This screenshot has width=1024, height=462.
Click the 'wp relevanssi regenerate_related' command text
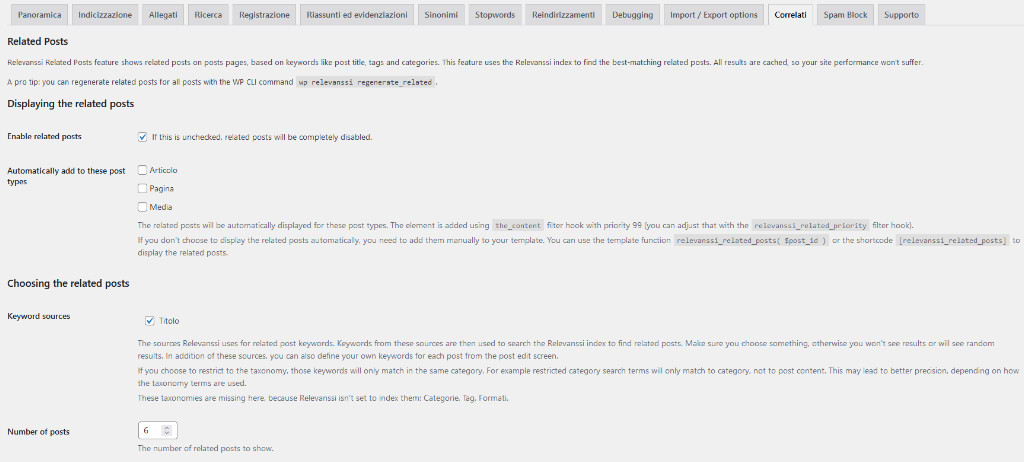tap(365, 82)
